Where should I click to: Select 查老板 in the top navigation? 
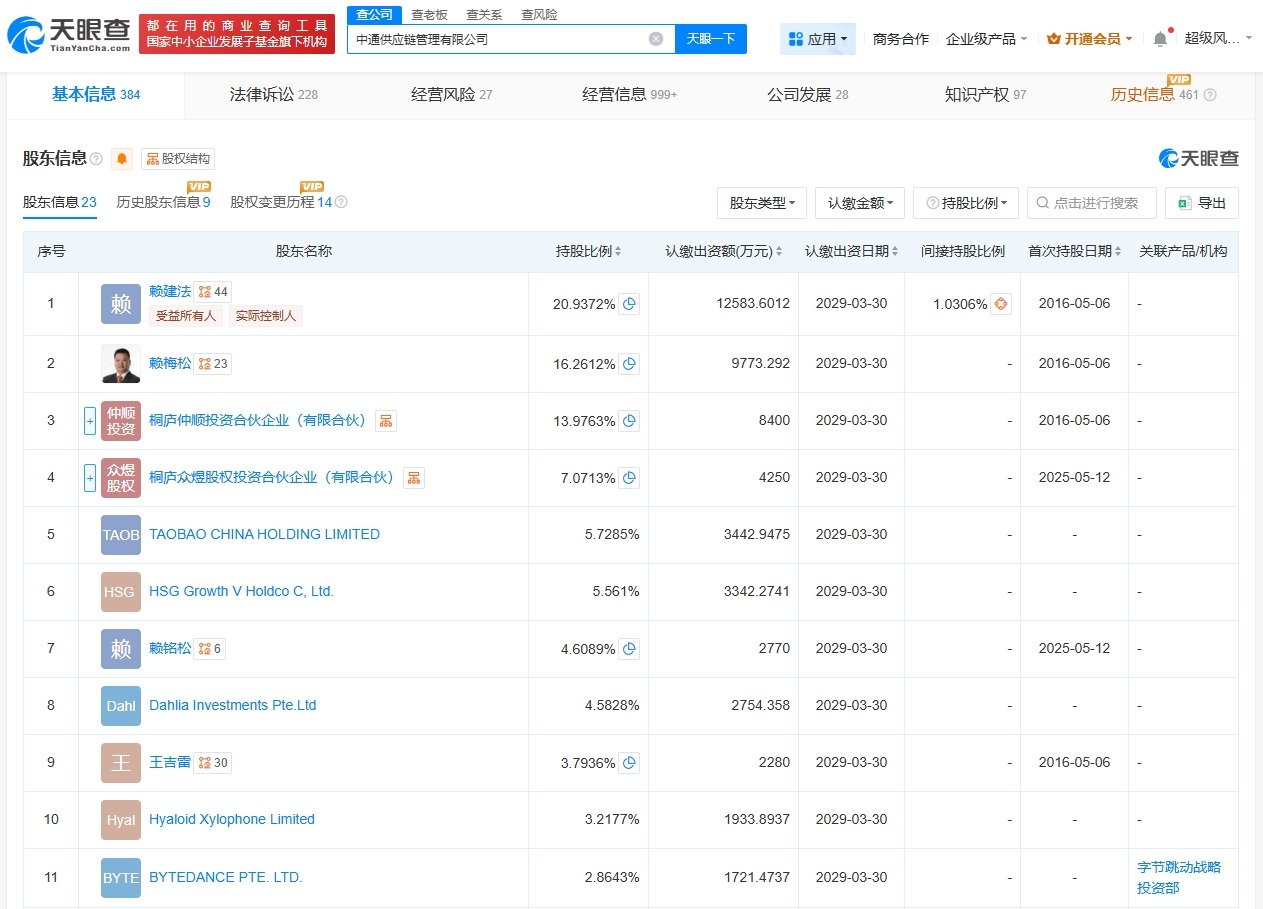tap(430, 14)
